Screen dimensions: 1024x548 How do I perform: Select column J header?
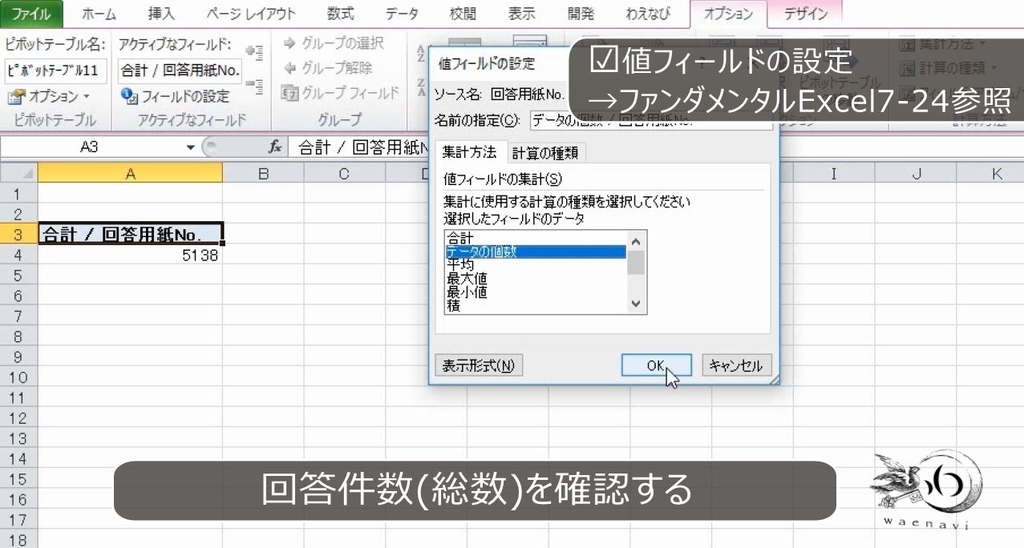[x=916, y=174]
